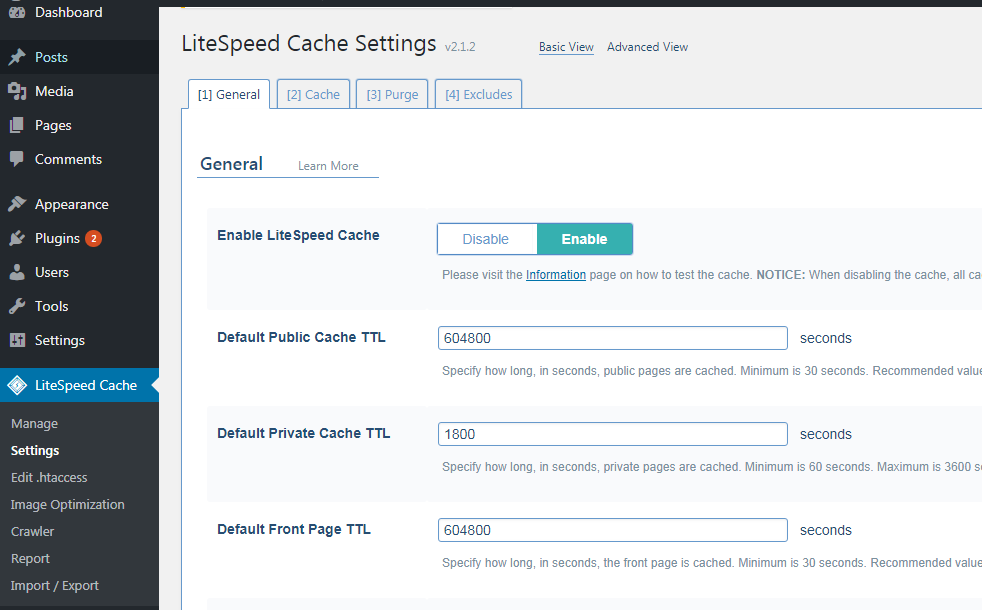The height and width of the screenshot is (610, 982).
Task: Switch to the [2] Cache tab
Action: pyautogui.click(x=313, y=95)
